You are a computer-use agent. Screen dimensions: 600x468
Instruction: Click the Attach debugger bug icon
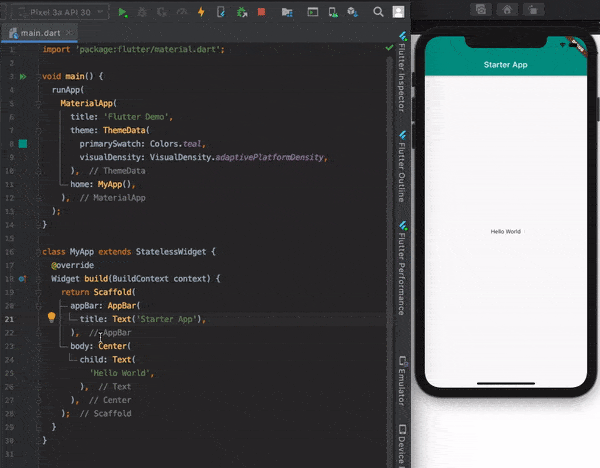(241, 12)
